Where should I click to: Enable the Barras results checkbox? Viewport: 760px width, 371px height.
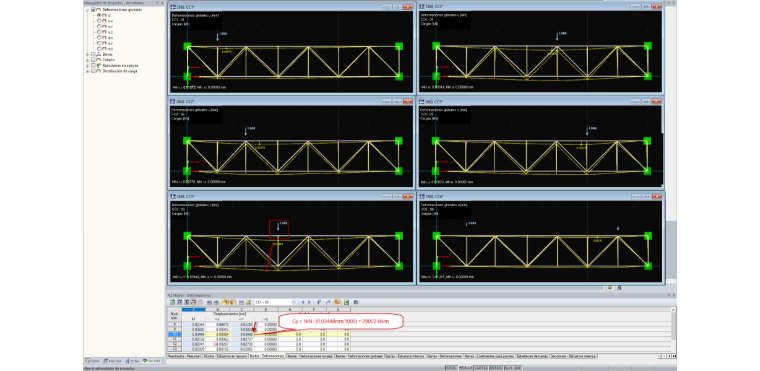93,54
